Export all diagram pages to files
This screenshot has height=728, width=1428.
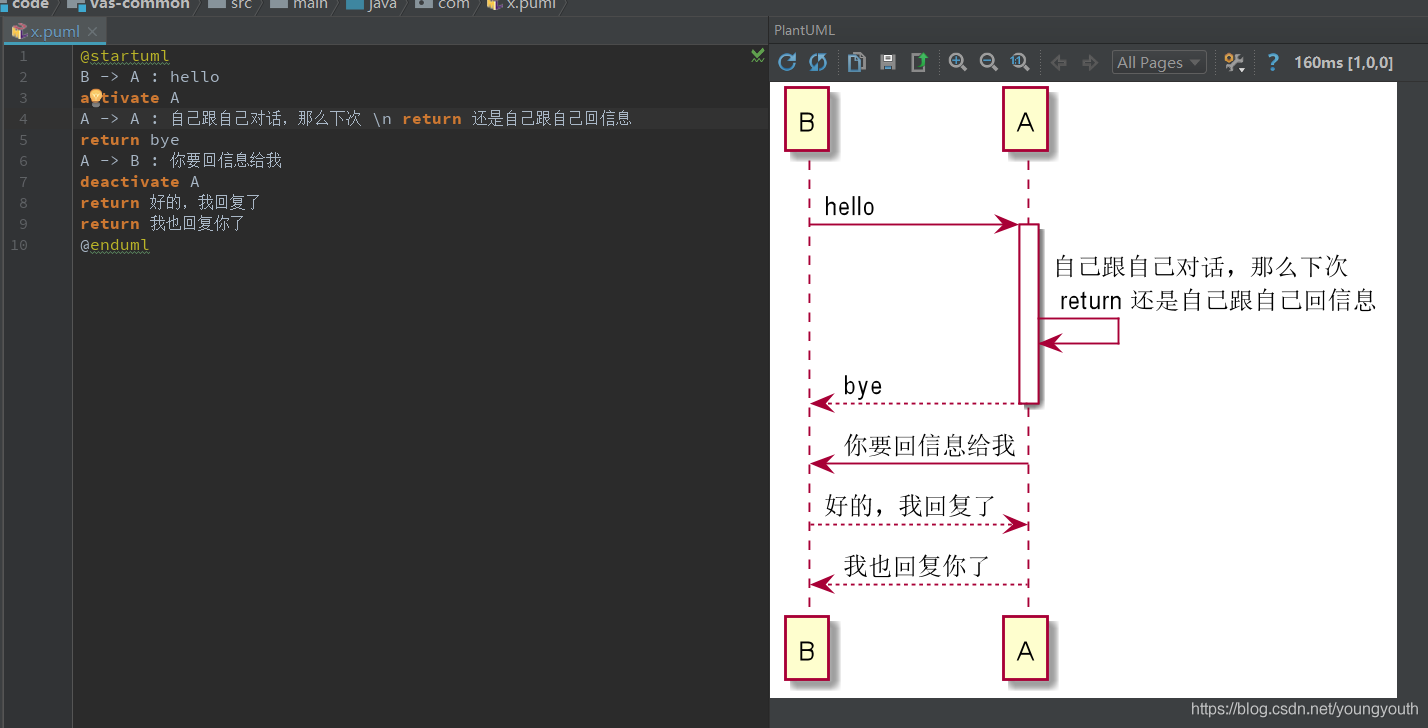(x=919, y=62)
